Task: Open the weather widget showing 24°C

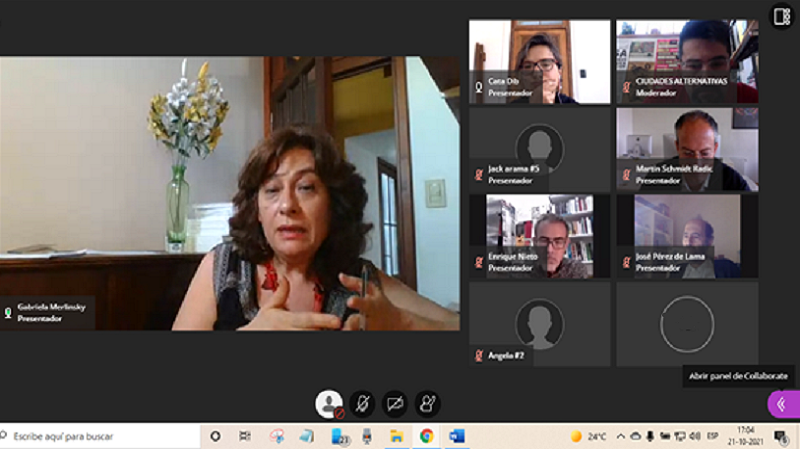Action: pyautogui.click(x=588, y=437)
